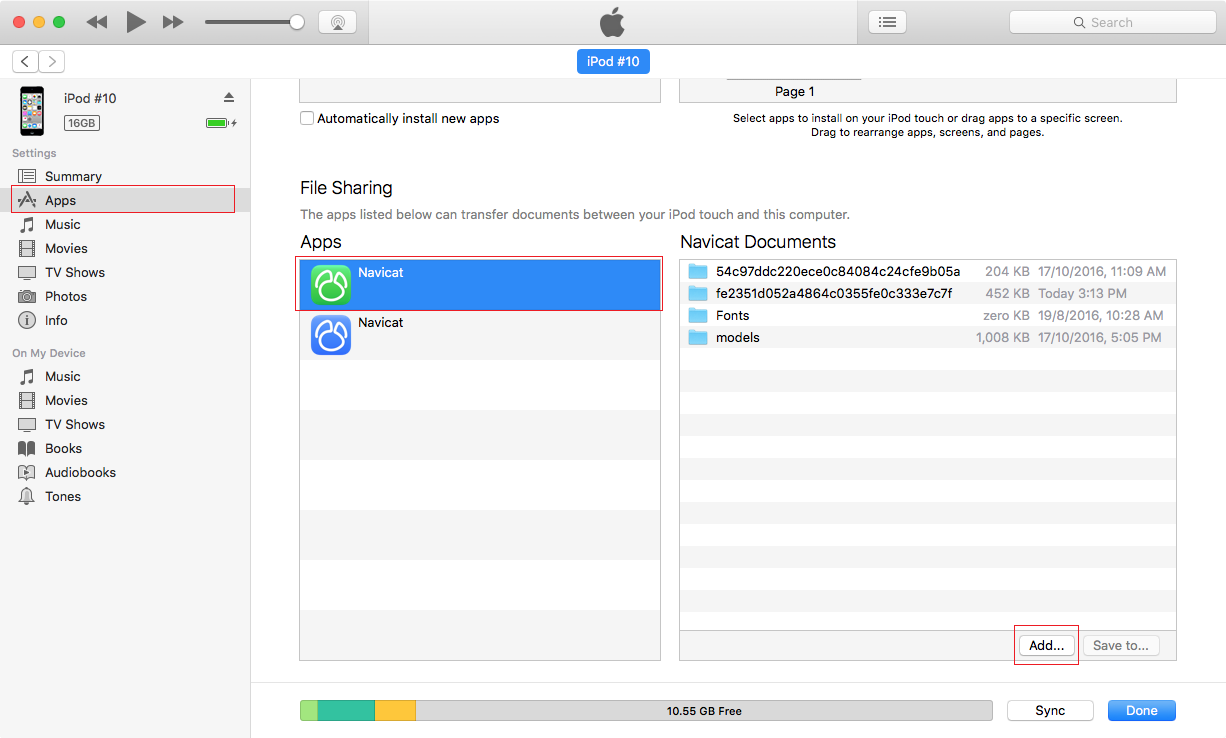Image resolution: width=1226 pixels, height=738 pixels.
Task: Enable Automatically install new apps checkbox
Action: pyautogui.click(x=307, y=118)
